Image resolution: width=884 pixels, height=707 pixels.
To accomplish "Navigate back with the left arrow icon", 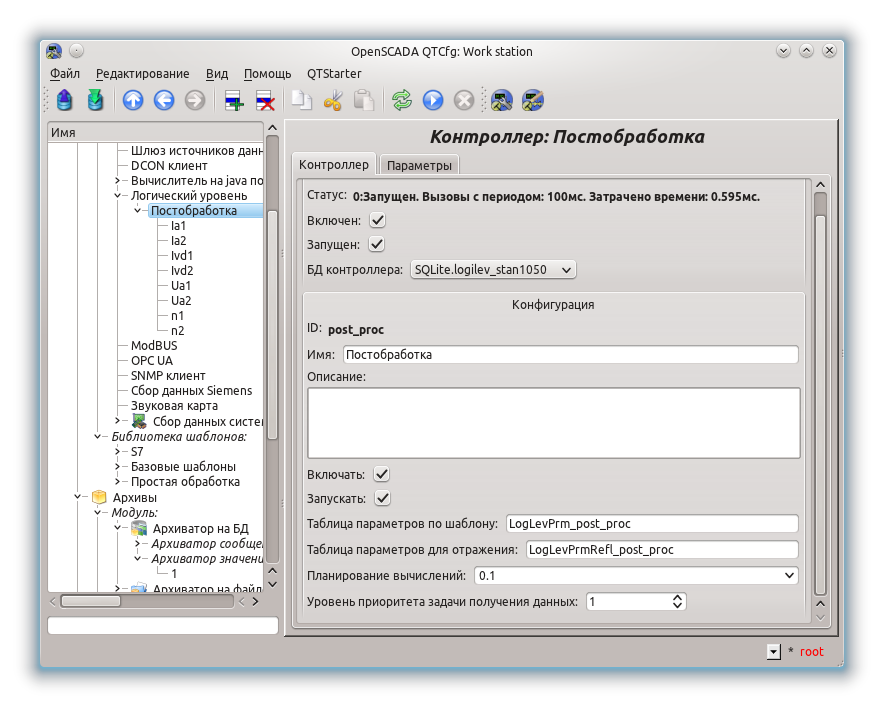I will 164,100.
